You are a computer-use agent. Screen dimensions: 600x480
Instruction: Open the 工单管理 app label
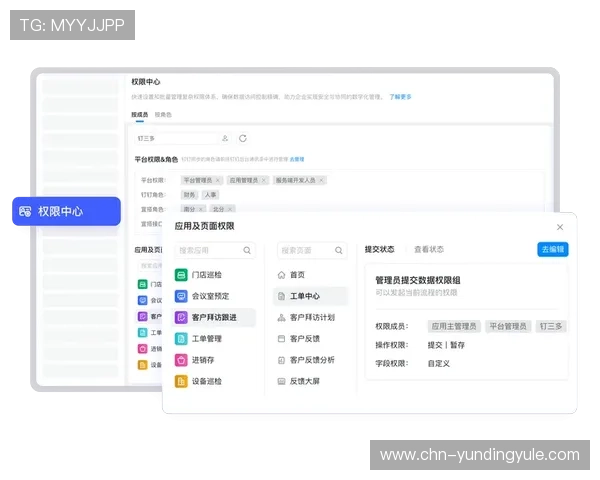pyautogui.click(x=207, y=339)
